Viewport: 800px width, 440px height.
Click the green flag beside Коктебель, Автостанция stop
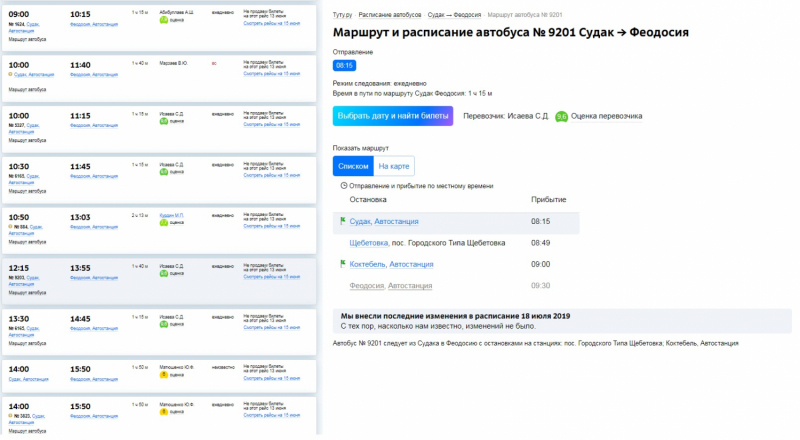coord(342,264)
